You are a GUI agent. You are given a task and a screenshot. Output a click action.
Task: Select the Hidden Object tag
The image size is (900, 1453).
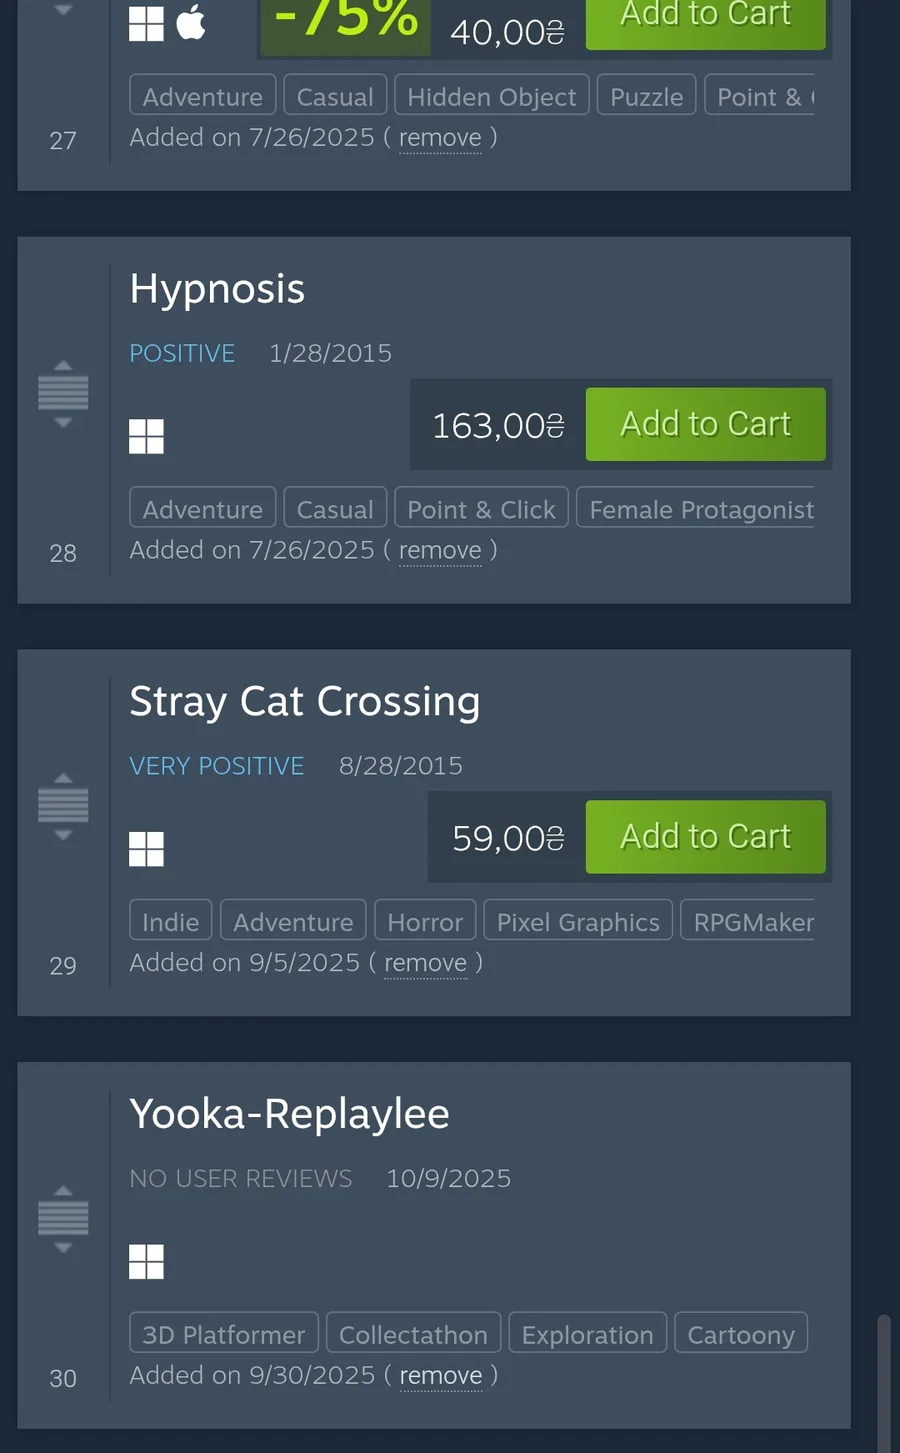tap(491, 97)
